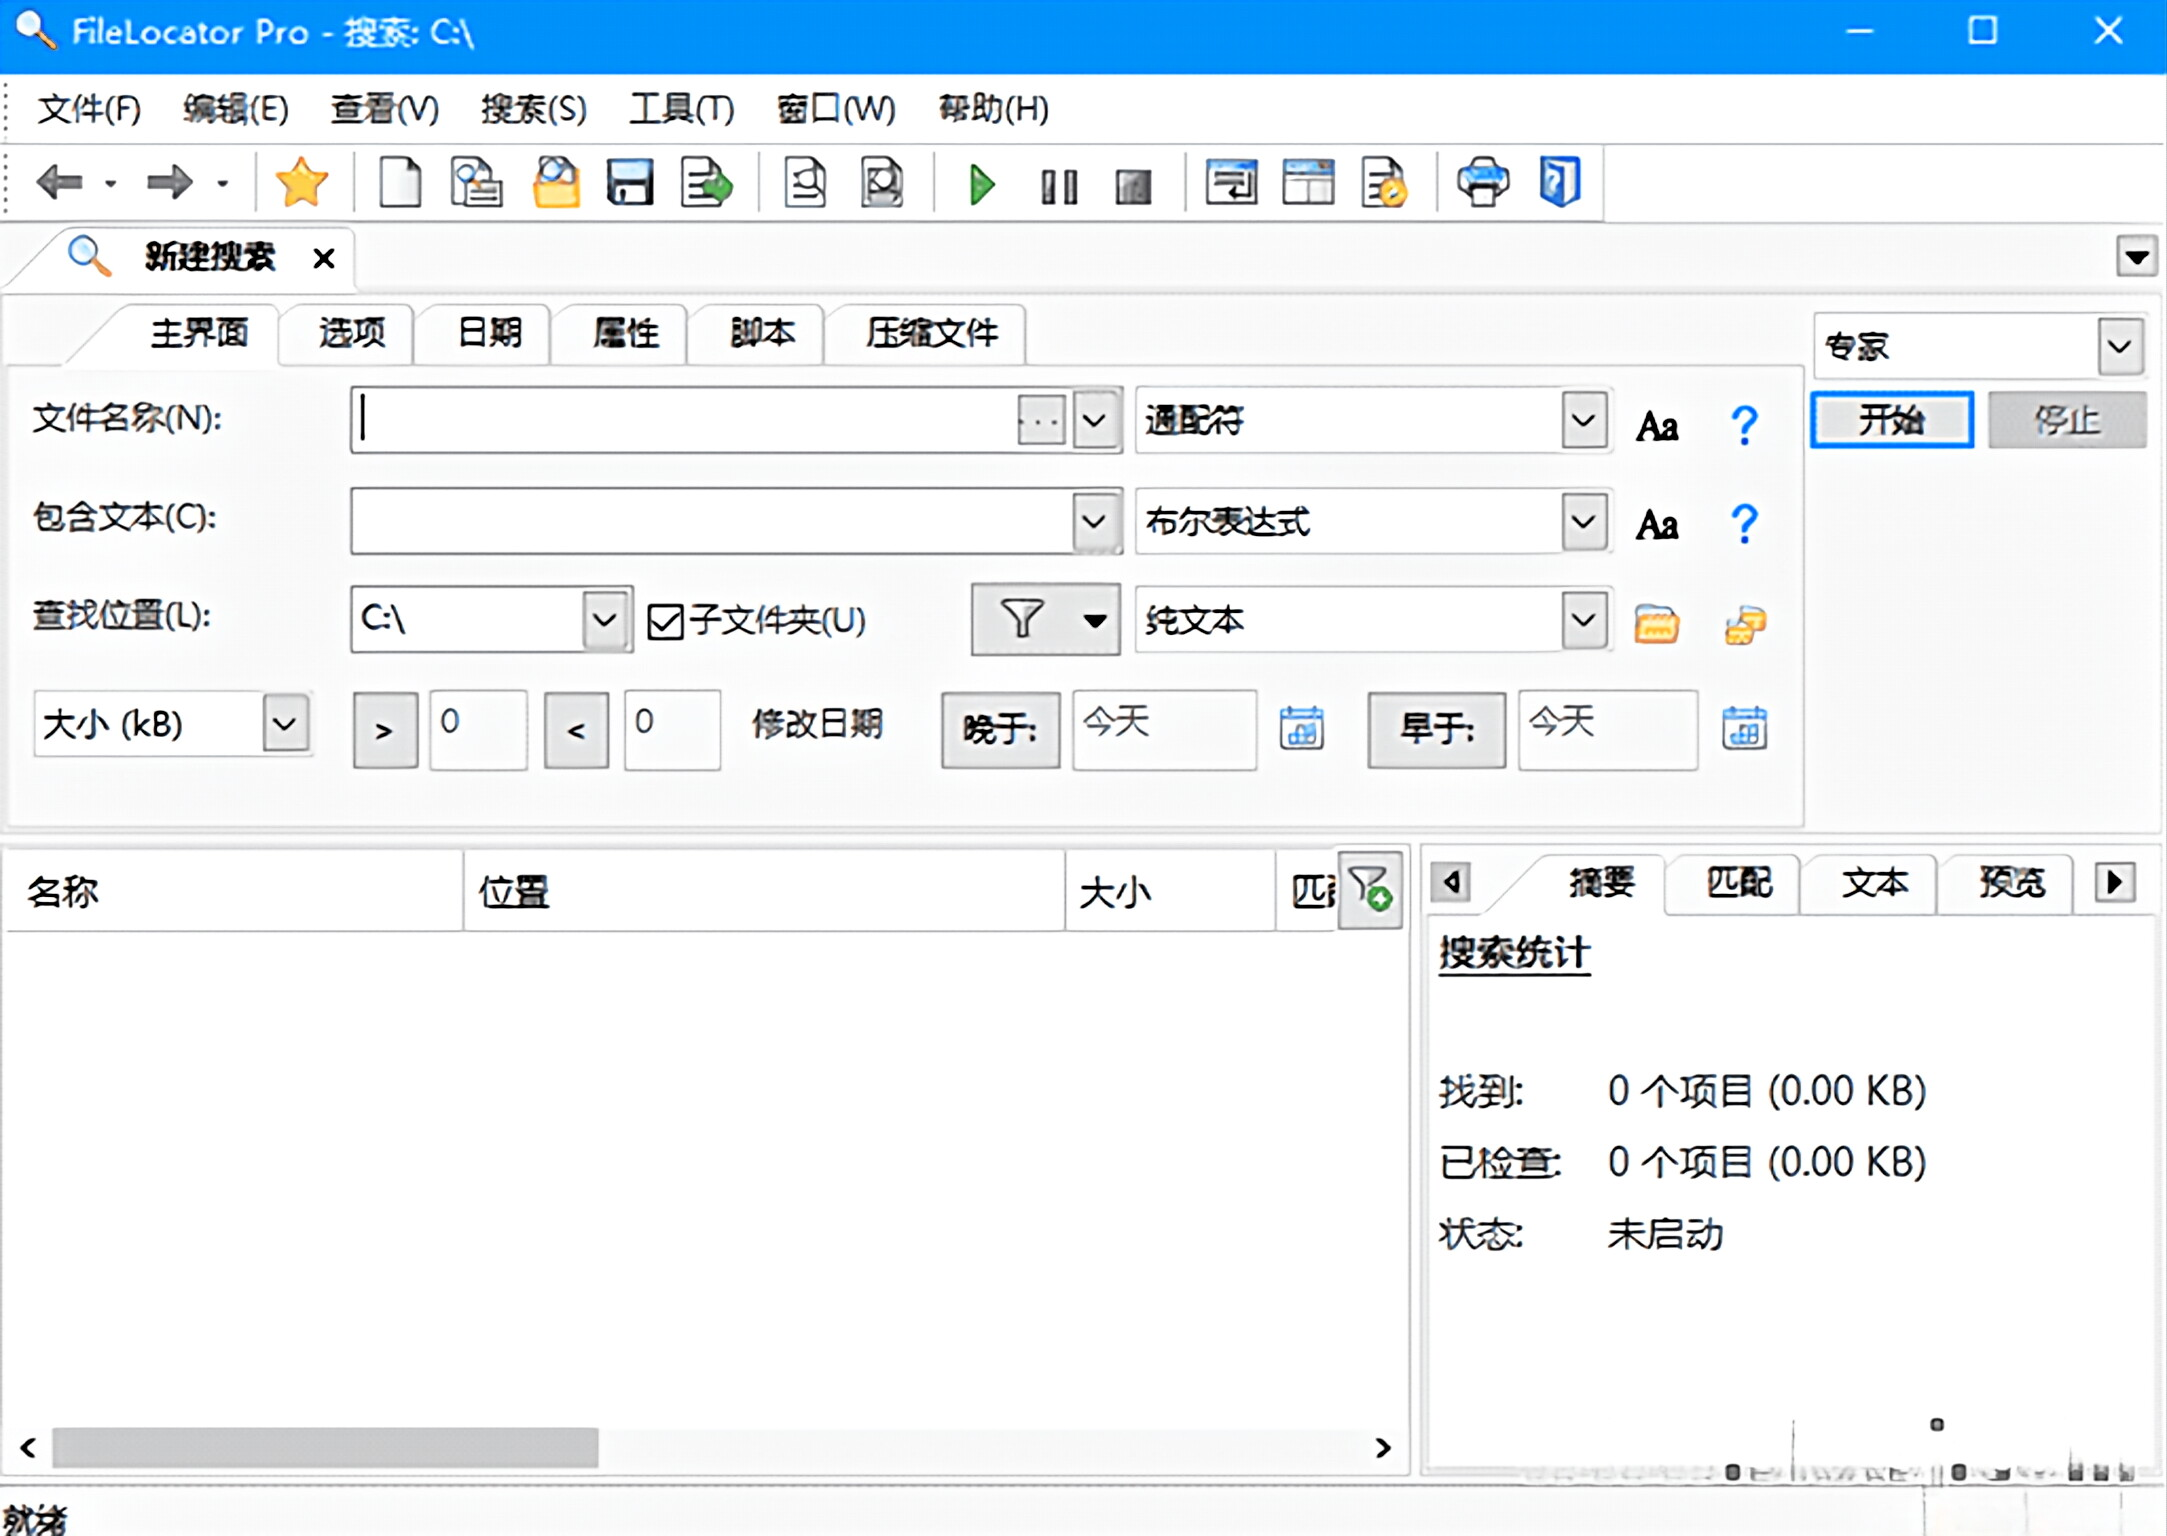Open help question mark for file name
The image size is (2167, 1536).
point(1744,425)
